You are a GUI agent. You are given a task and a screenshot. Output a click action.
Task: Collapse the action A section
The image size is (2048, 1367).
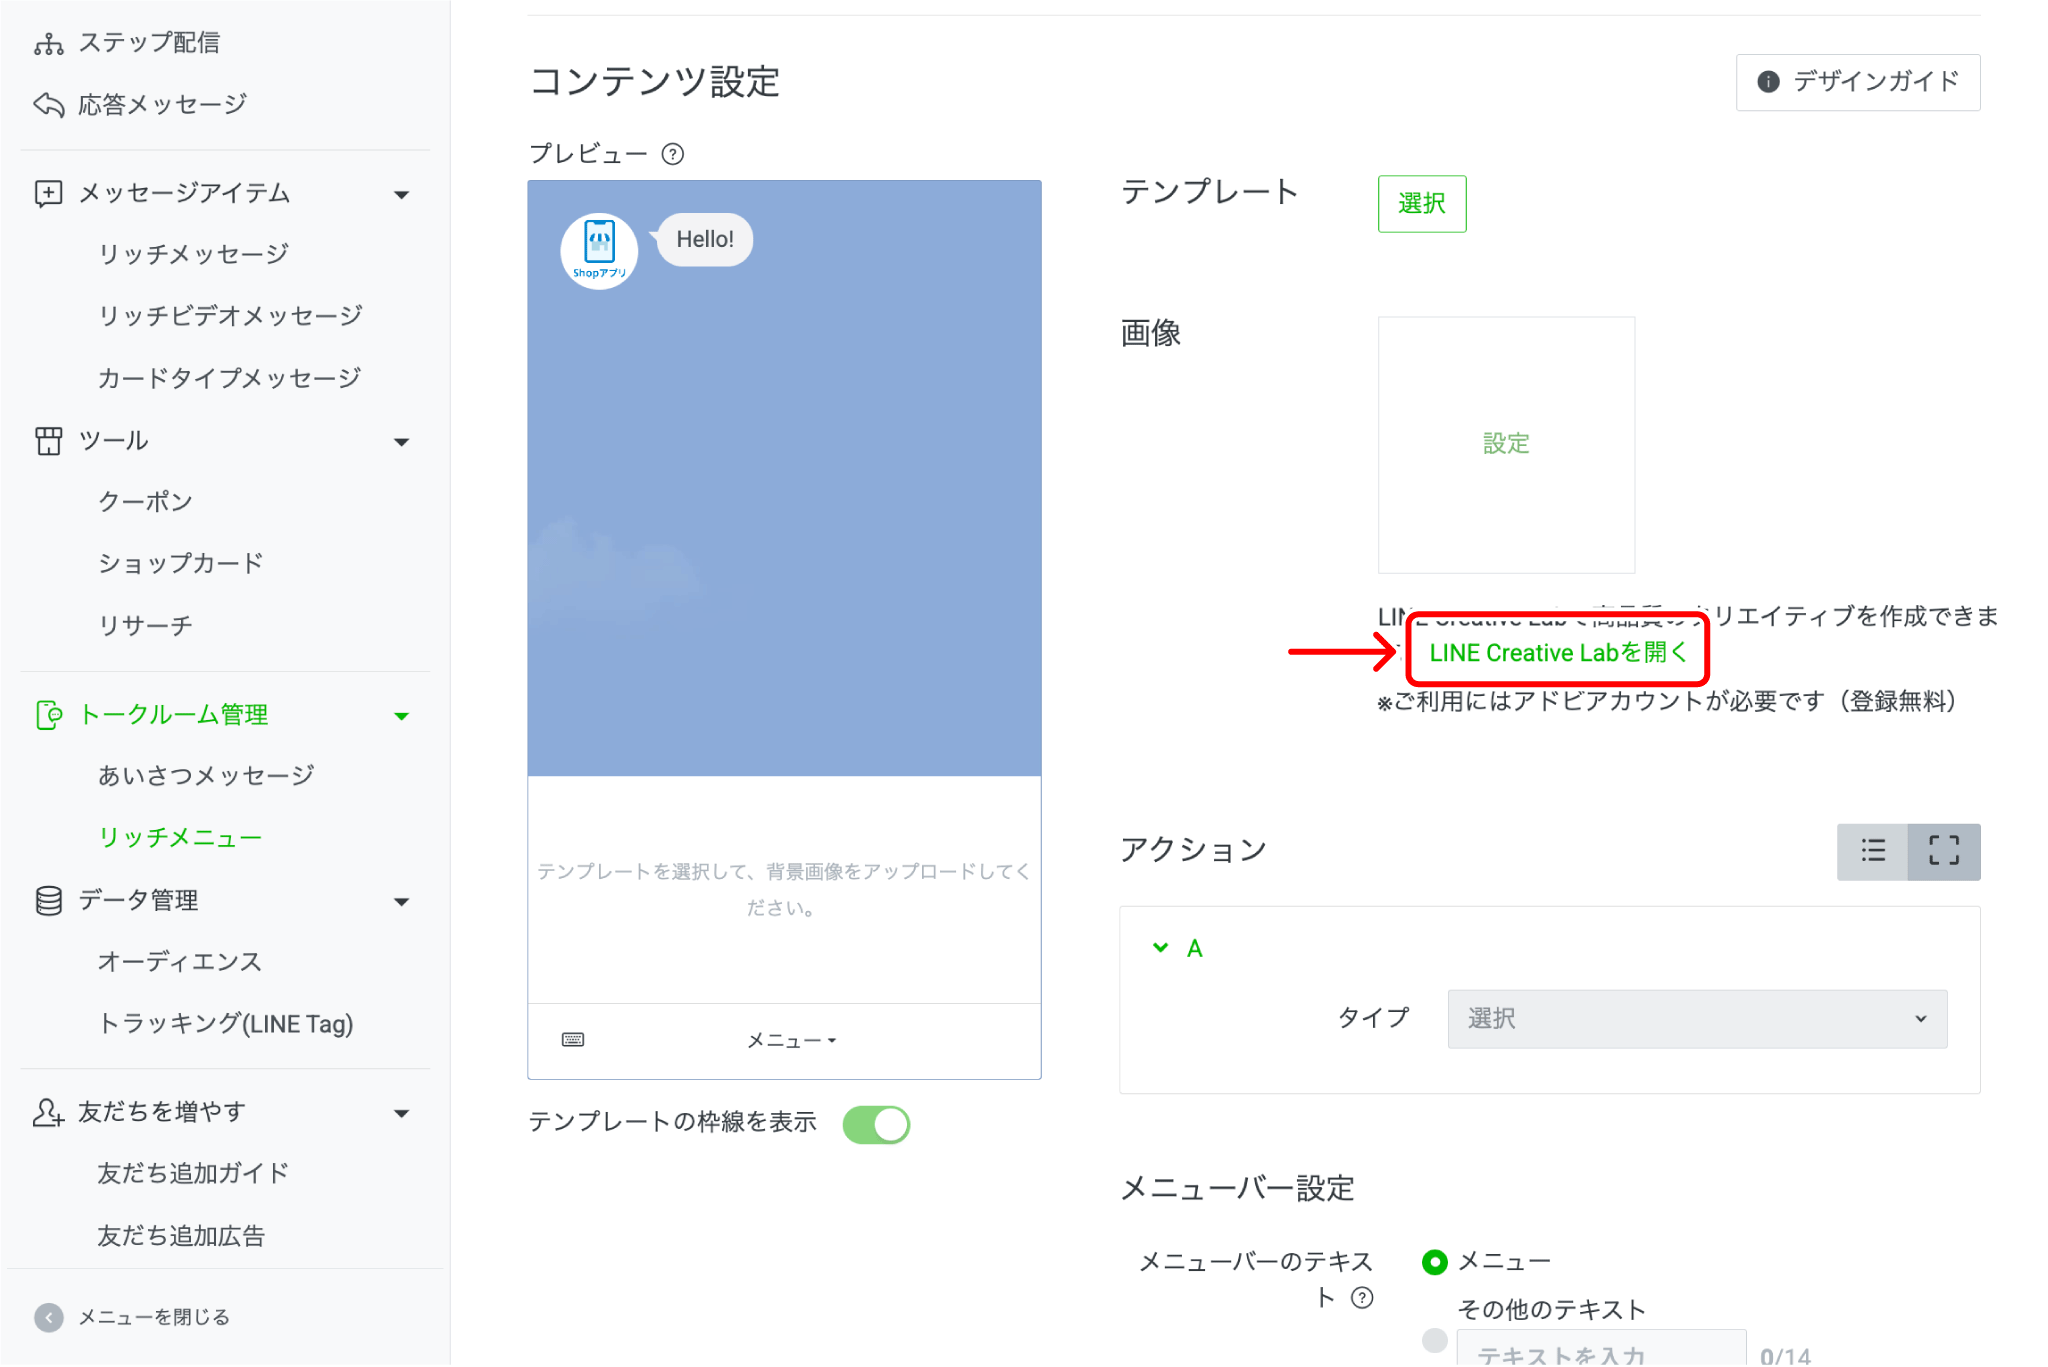tap(1160, 947)
